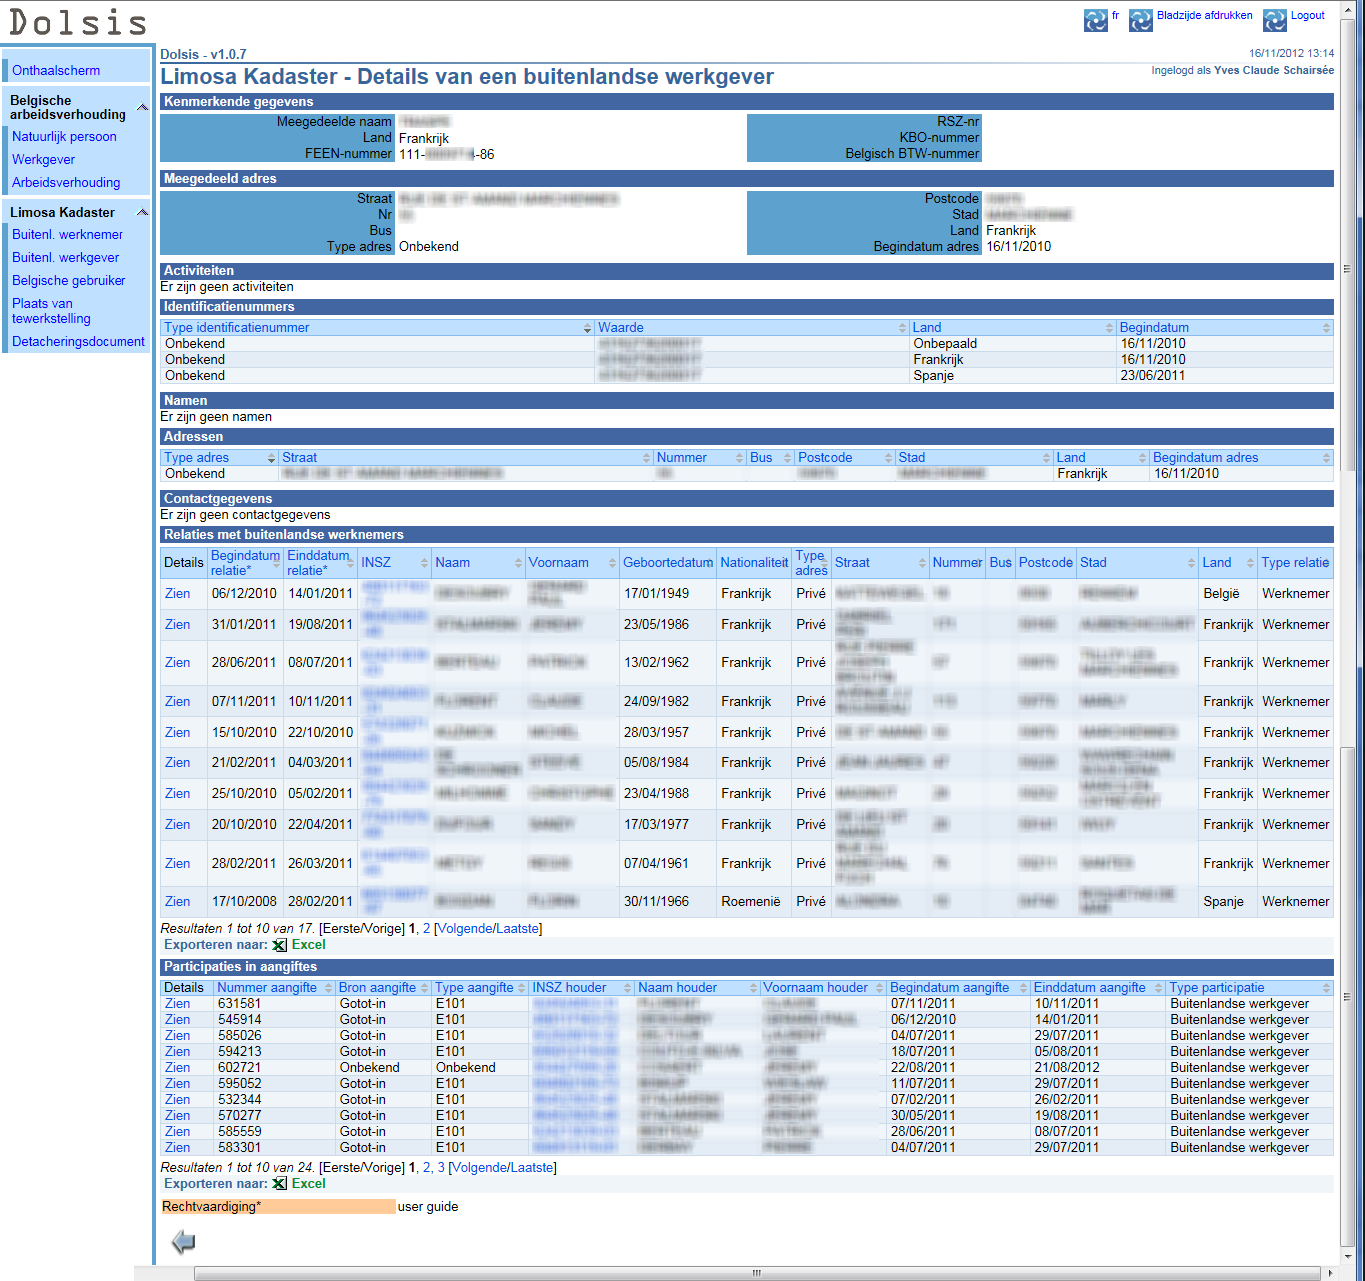Click Zien for werknemer relation starting 06/12/2010
Viewport: 1365px width, 1281px height.
pyautogui.click(x=177, y=593)
